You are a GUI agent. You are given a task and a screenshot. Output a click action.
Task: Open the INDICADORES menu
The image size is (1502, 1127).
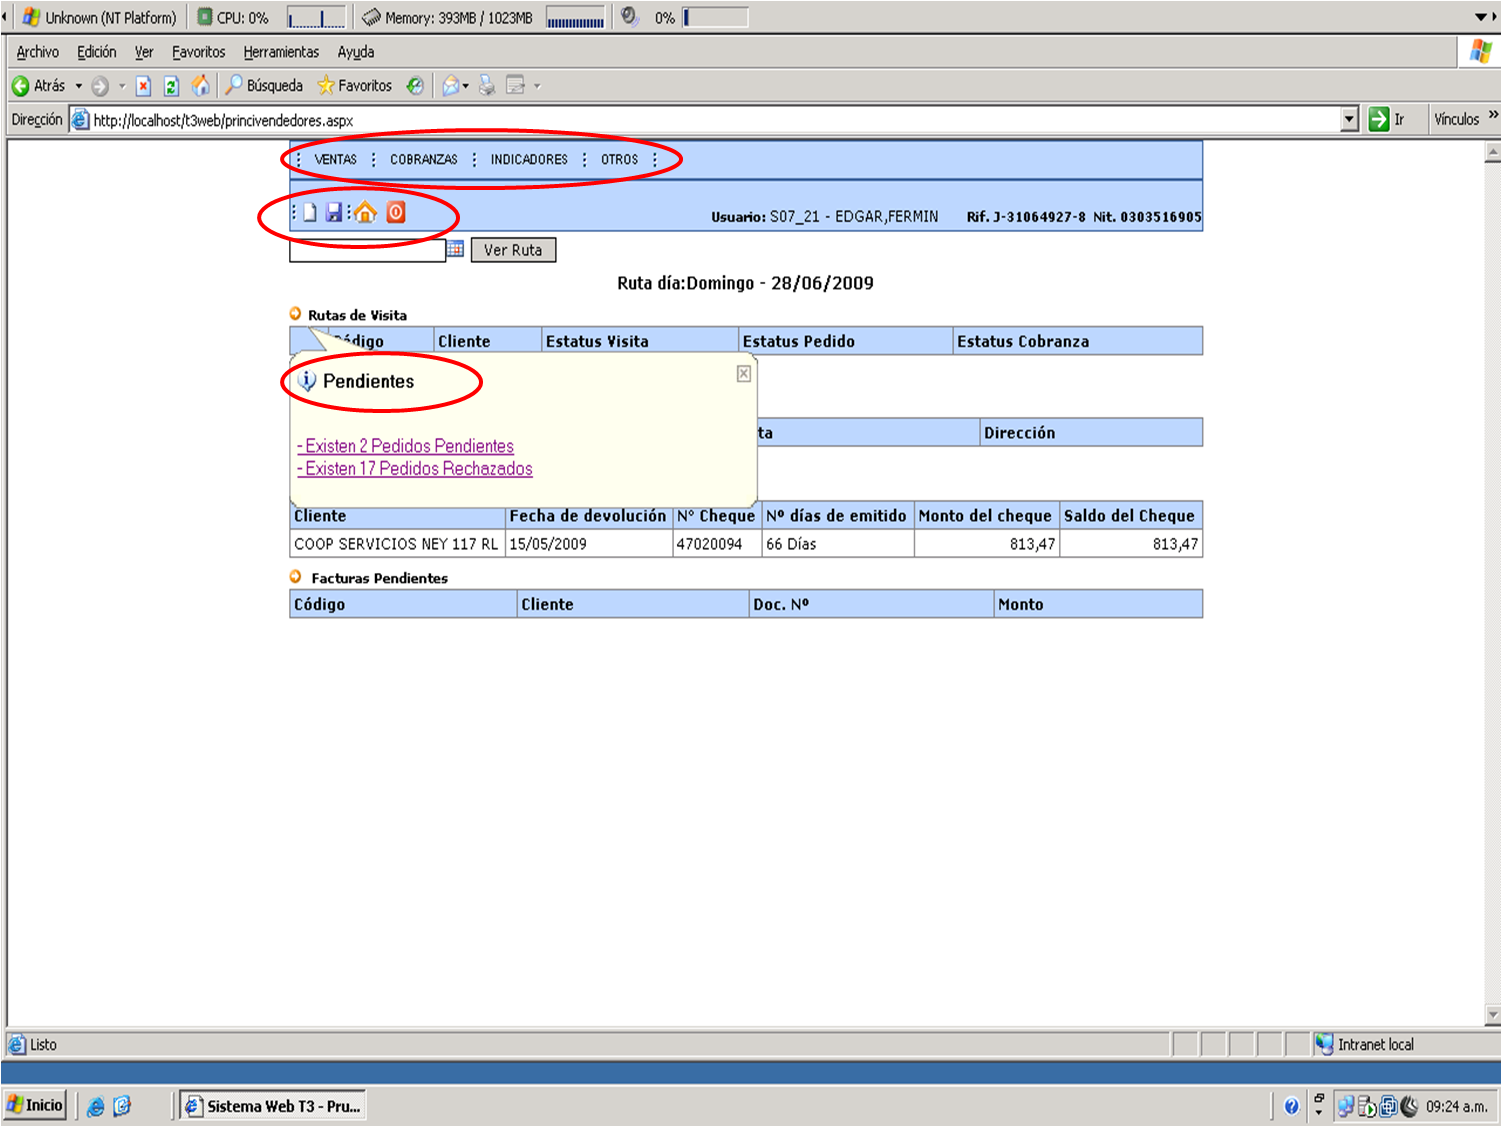pos(529,159)
